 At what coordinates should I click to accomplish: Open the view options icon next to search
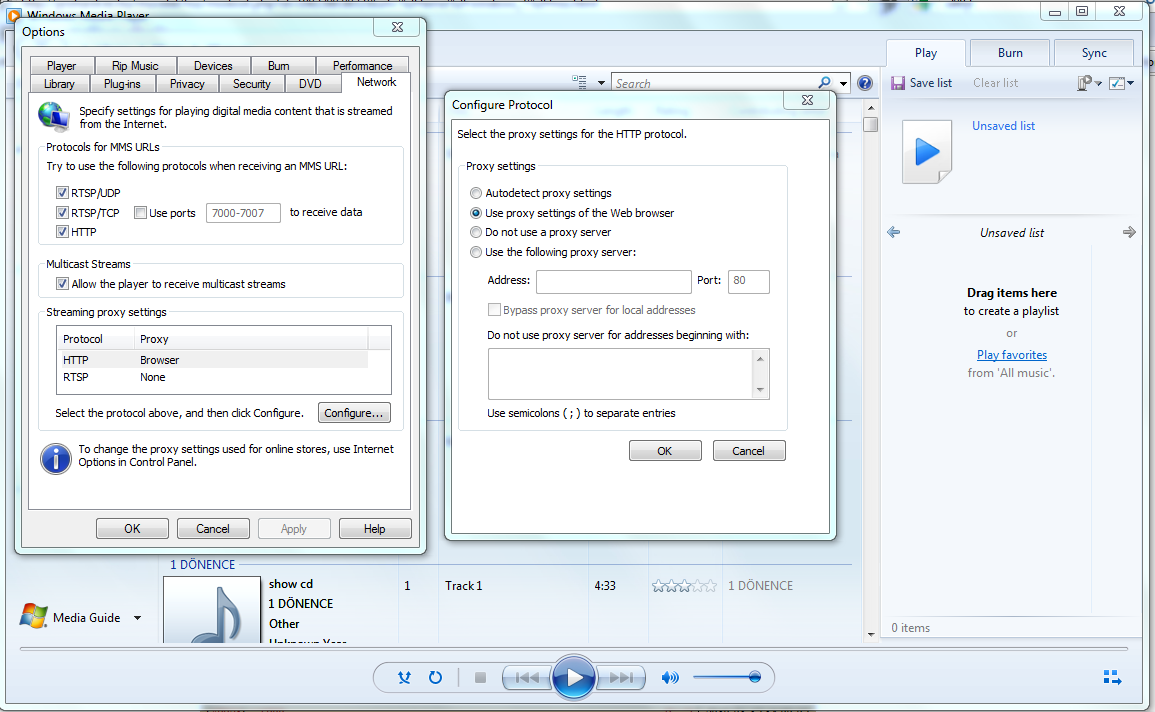click(x=580, y=82)
